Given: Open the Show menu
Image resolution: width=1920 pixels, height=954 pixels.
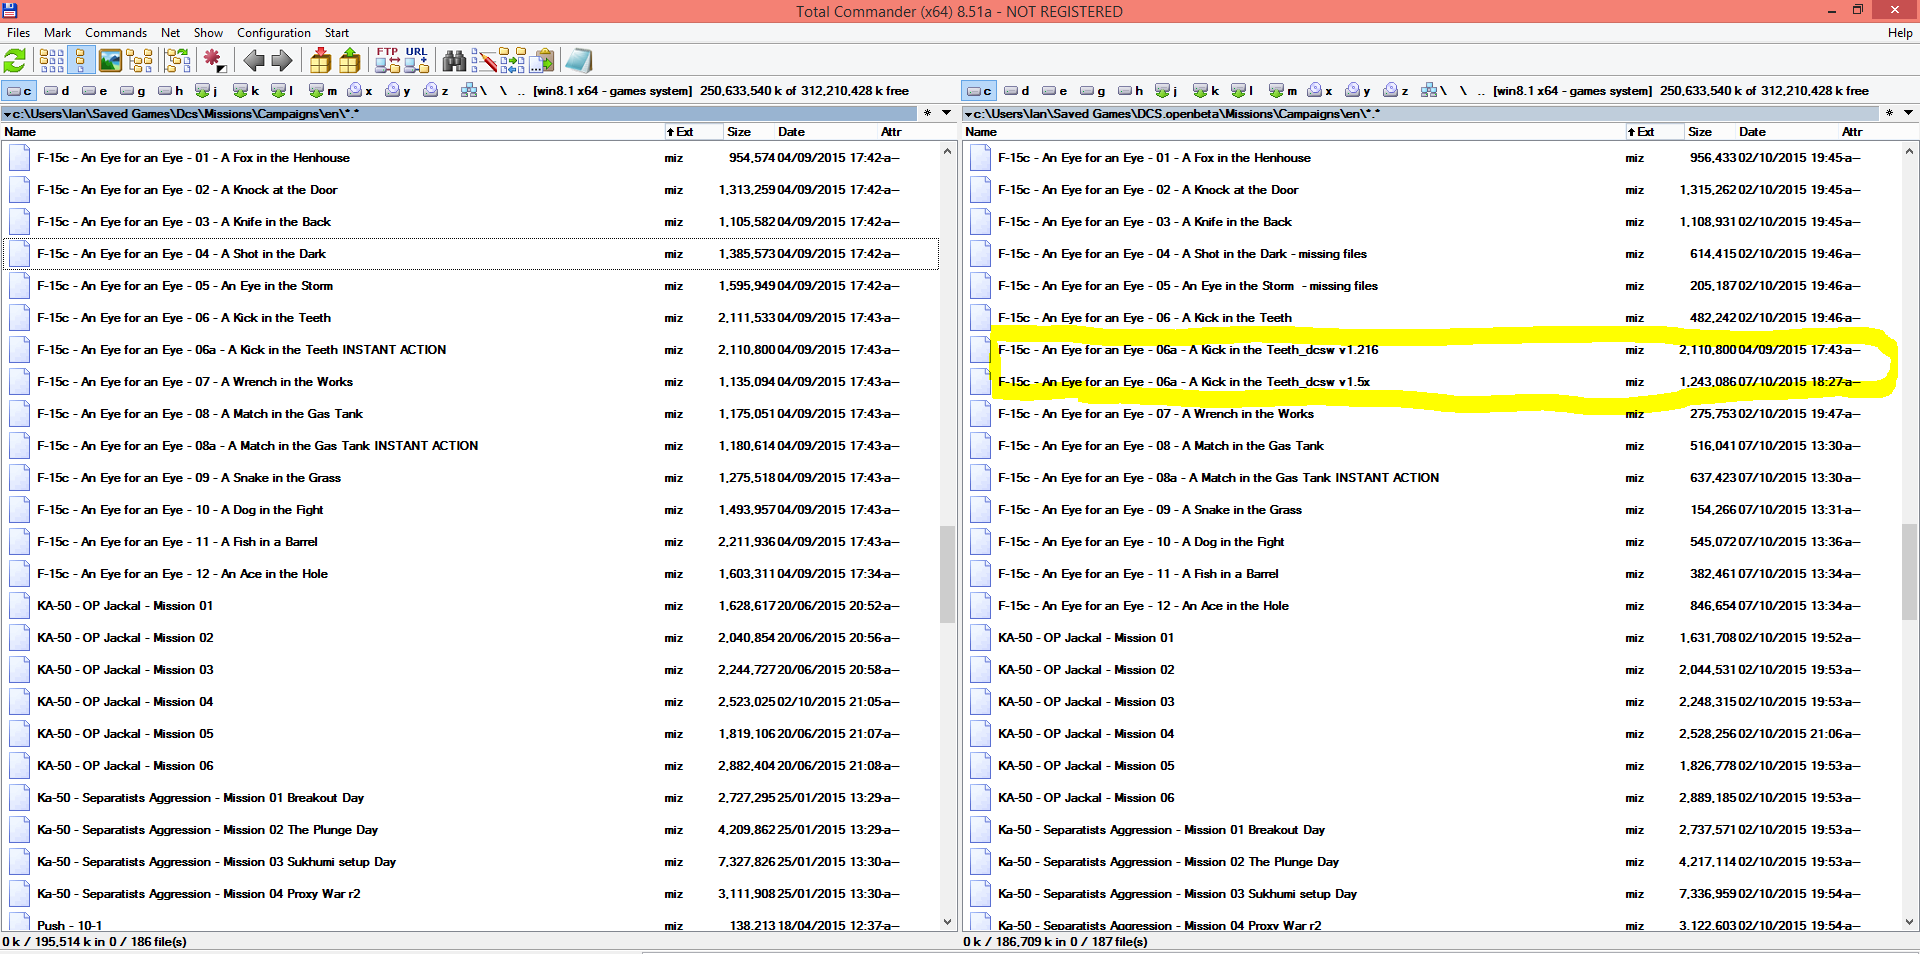Looking at the screenshot, I should 208,33.
